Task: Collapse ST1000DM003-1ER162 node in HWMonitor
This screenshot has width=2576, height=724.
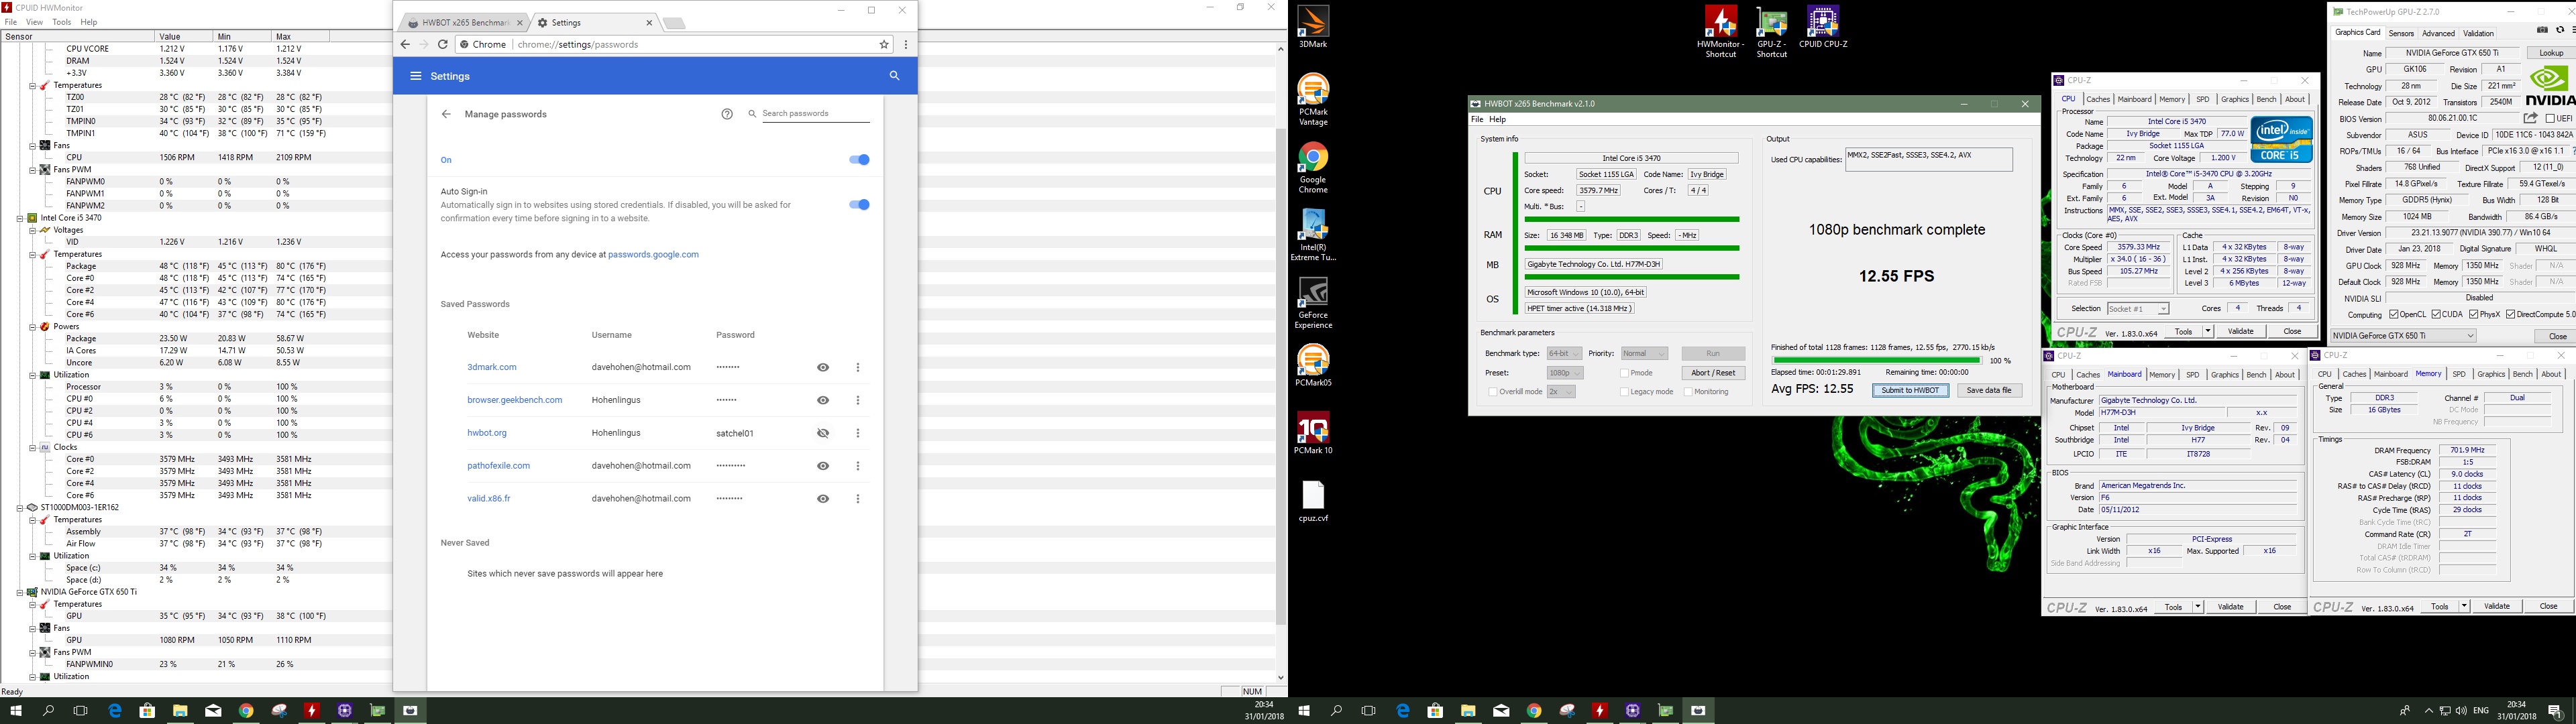Action: (x=19, y=508)
